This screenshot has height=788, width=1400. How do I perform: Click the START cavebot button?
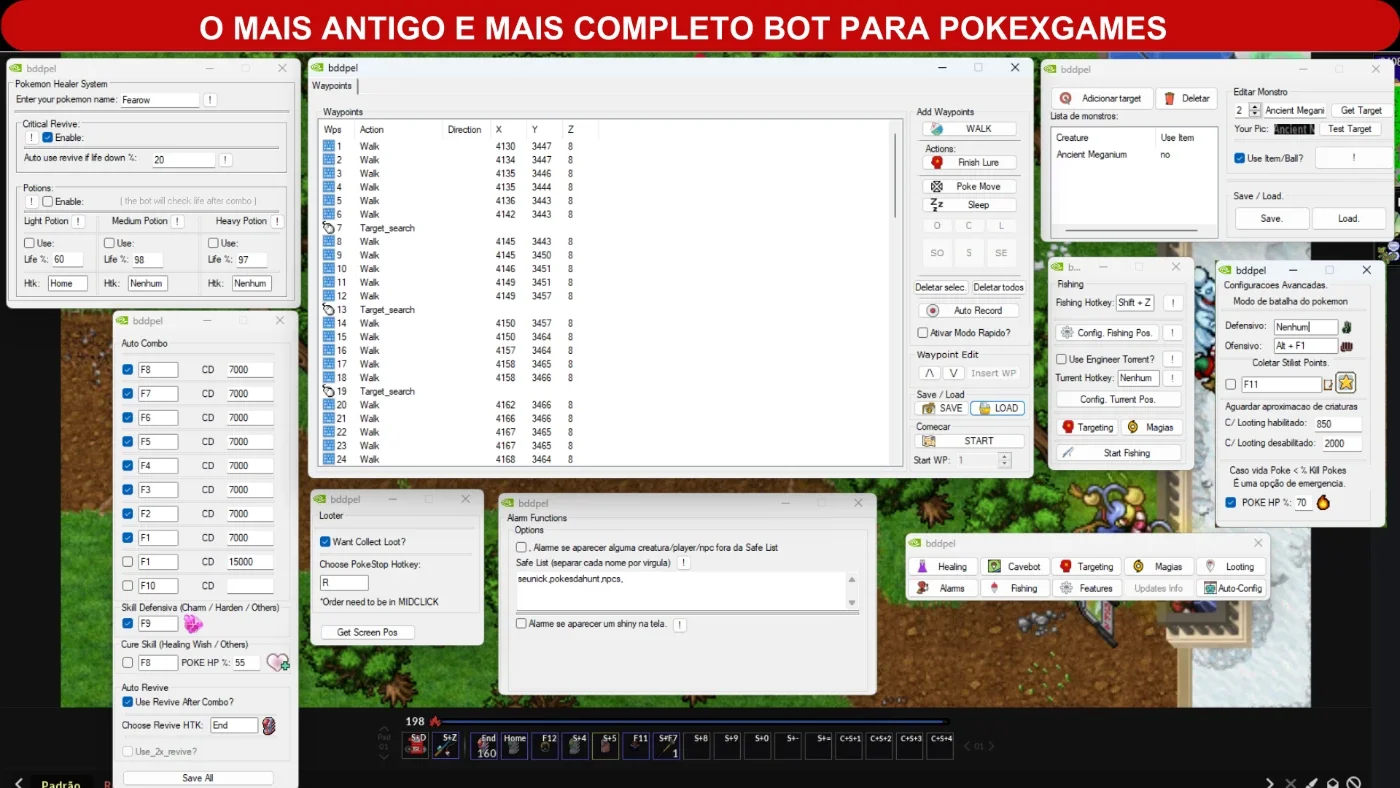(x=969, y=441)
